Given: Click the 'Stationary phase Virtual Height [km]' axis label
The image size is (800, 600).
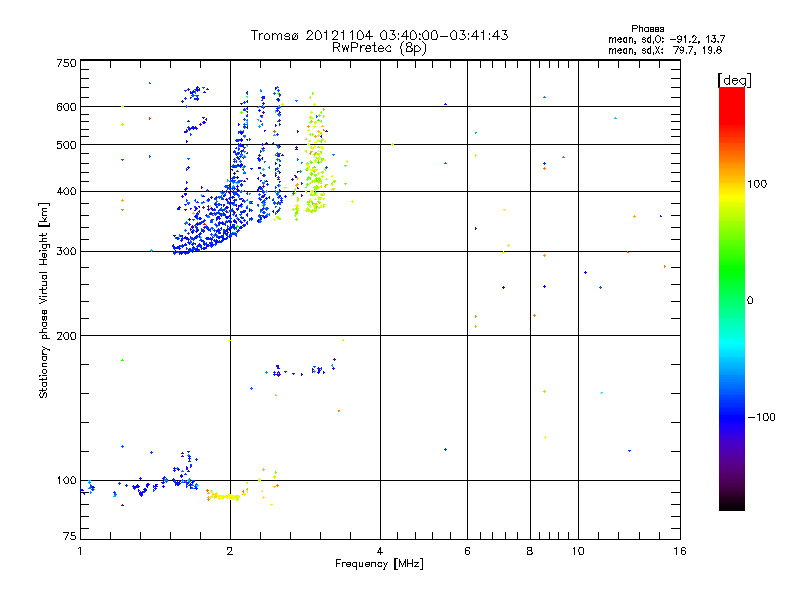Looking at the screenshot, I should click(44, 300).
